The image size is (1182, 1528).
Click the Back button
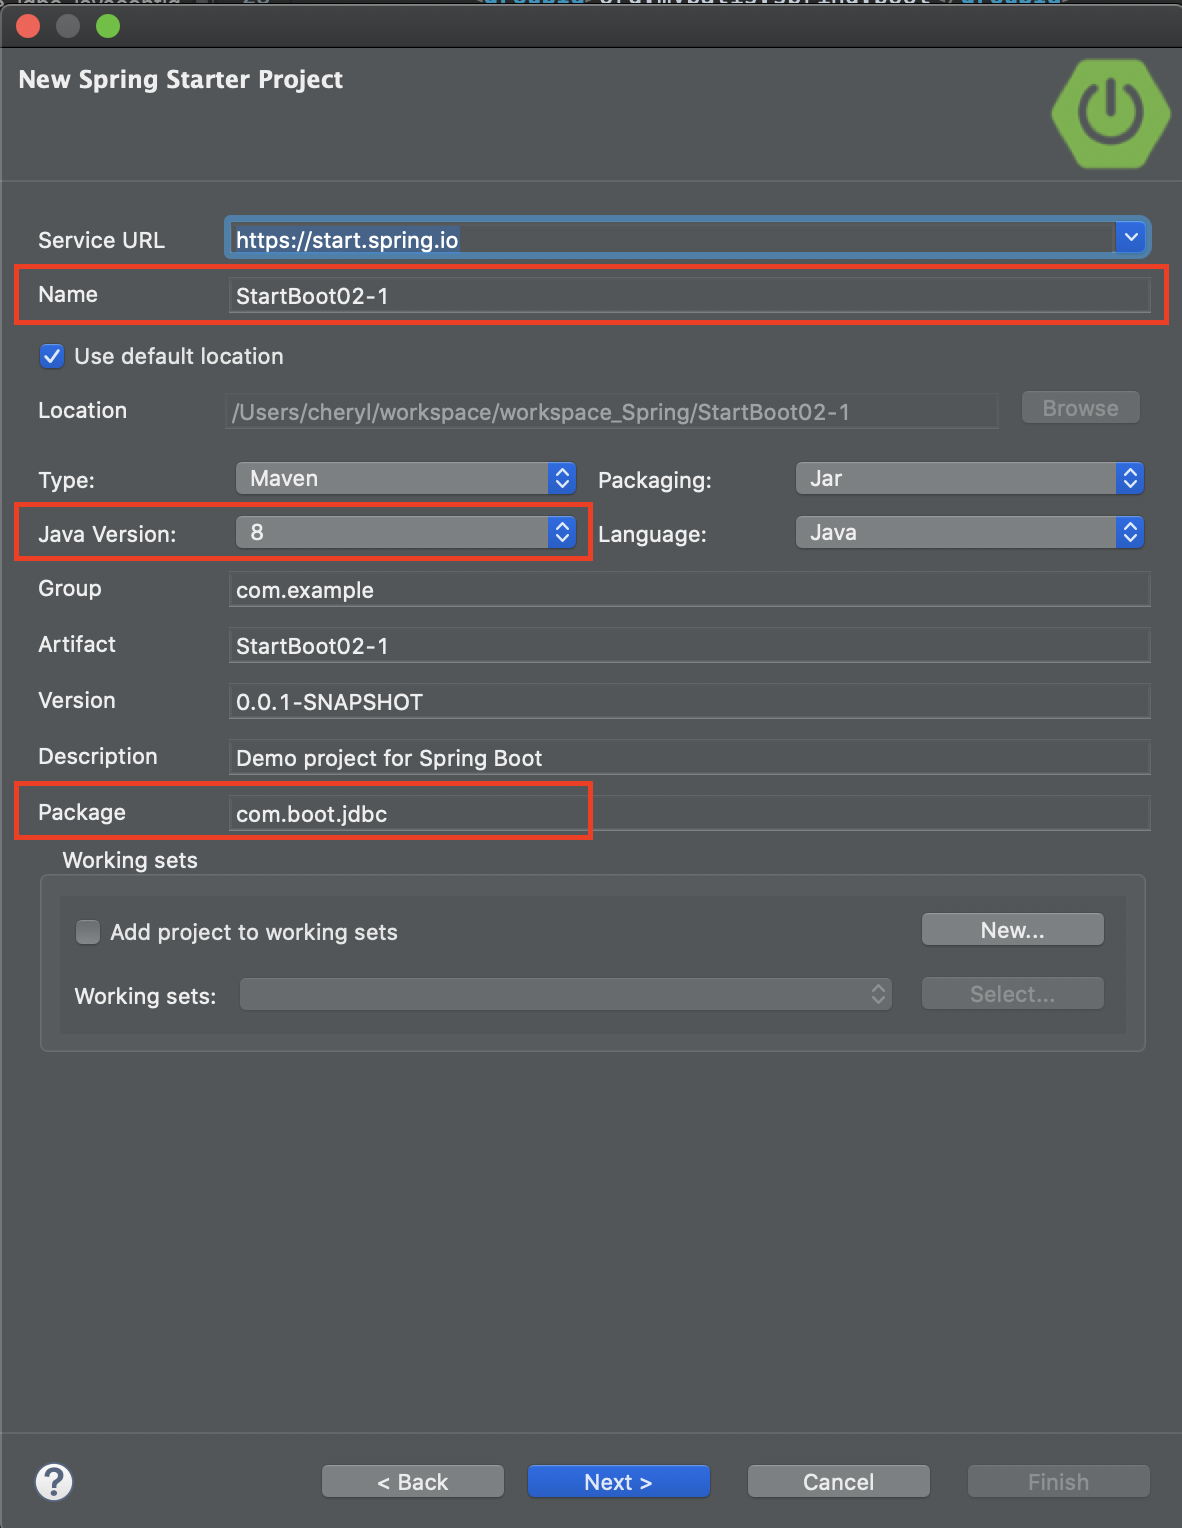[412, 1482]
